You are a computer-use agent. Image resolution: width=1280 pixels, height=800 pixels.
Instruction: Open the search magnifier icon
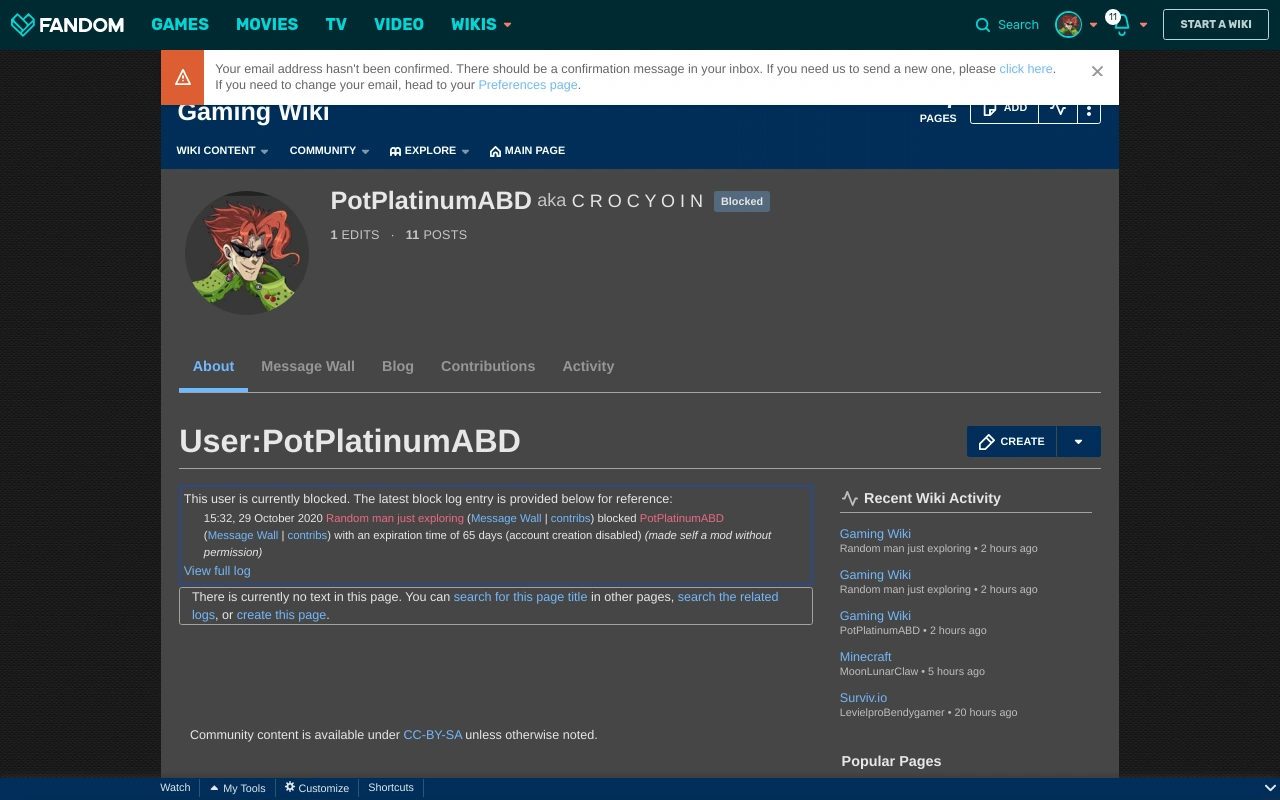[x=983, y=25]
